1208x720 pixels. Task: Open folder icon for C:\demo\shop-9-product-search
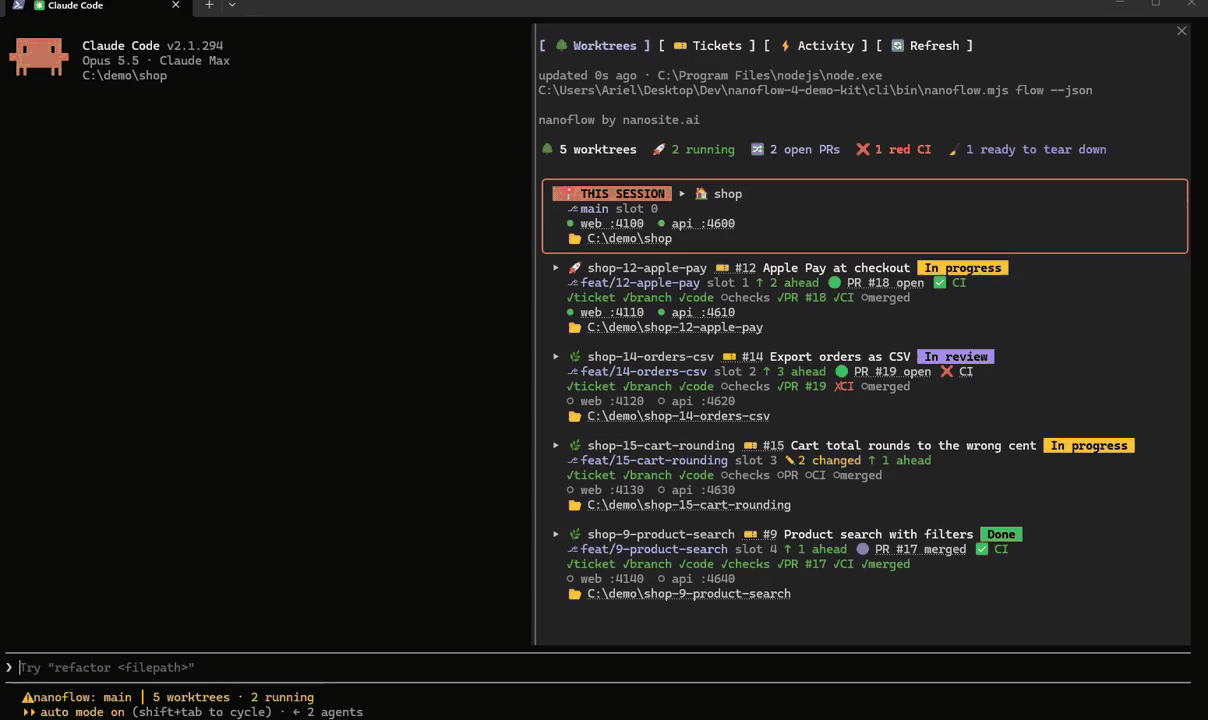574,595
